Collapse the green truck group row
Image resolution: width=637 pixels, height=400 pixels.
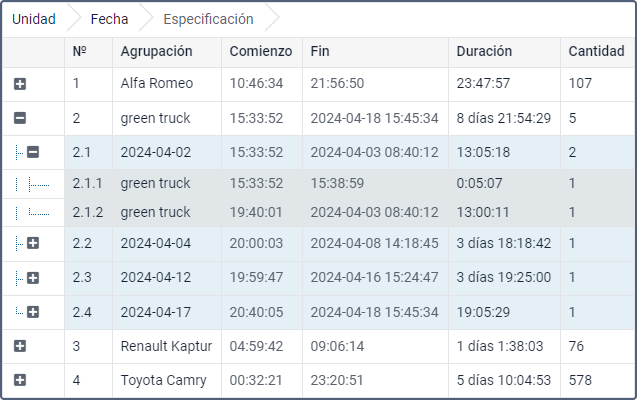click(20, 118)
